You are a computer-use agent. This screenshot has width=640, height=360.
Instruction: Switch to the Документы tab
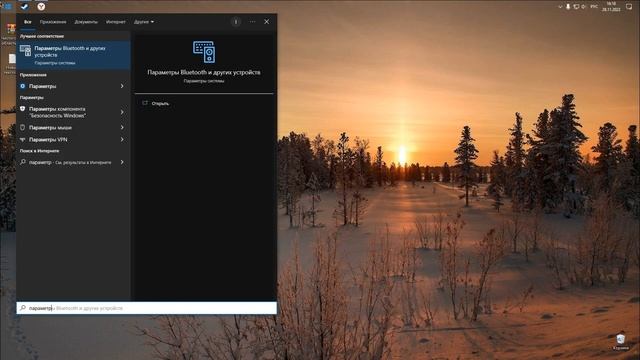(x=86, y=22)
